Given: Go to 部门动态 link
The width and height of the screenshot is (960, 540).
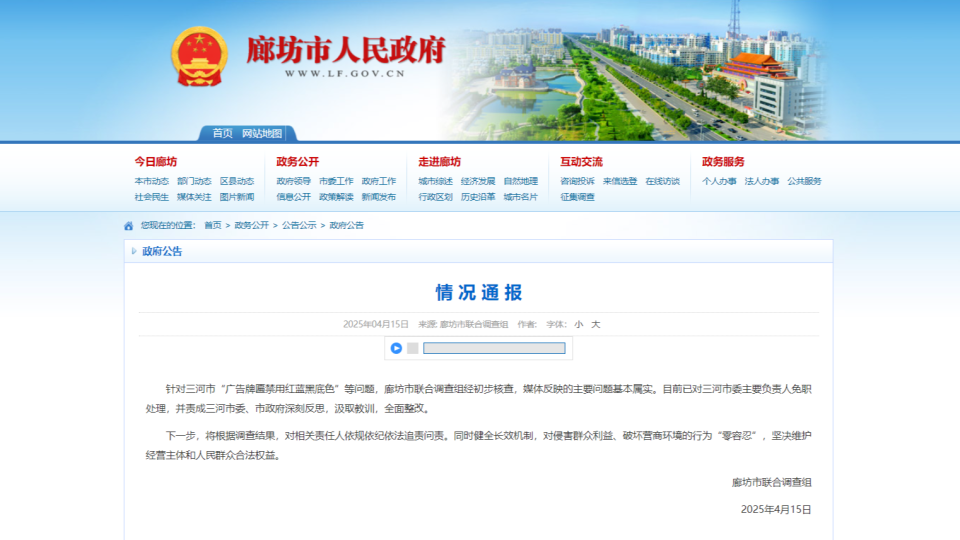Looking at the screenshot, I should pos(194,181).
